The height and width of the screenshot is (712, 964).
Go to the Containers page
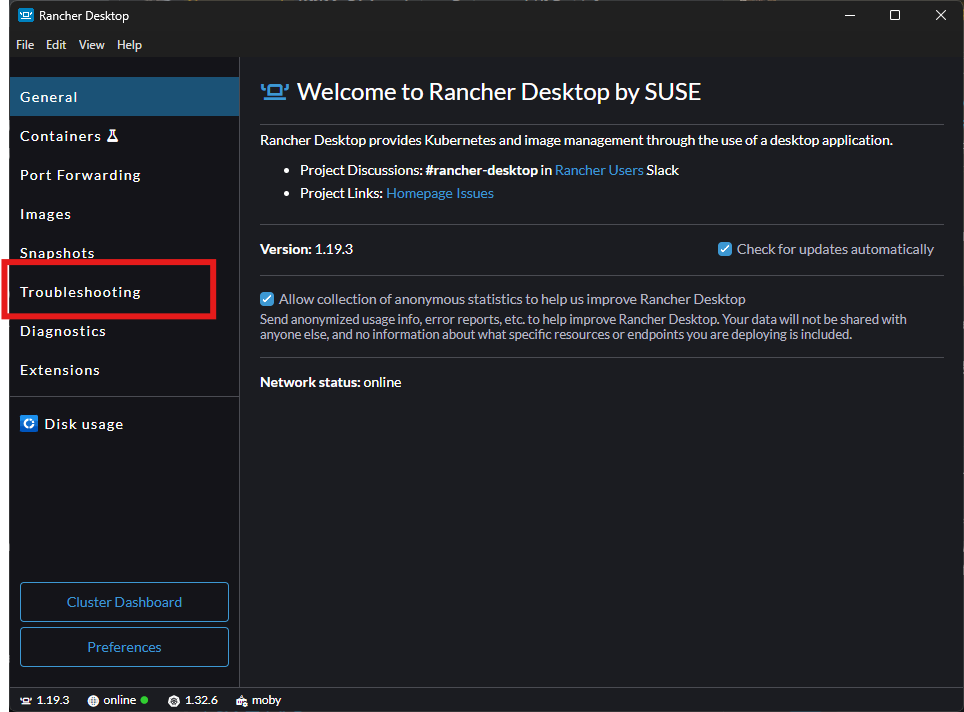click(x=124, y=136)
